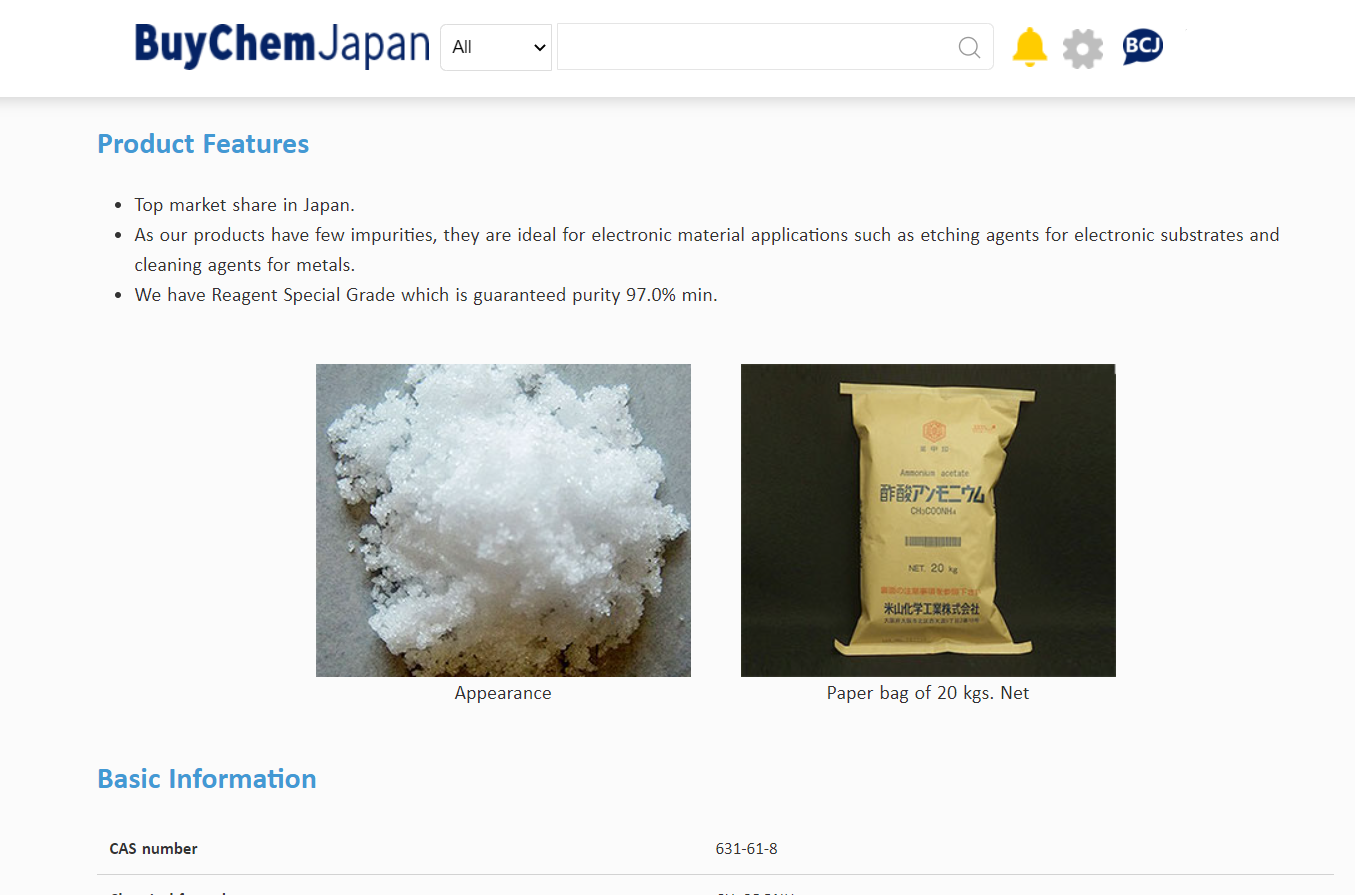The image size is (1355, 895).
Task: Click the CAS value 631-61-8
Action: pyautogui.click(x=746, y=849)
